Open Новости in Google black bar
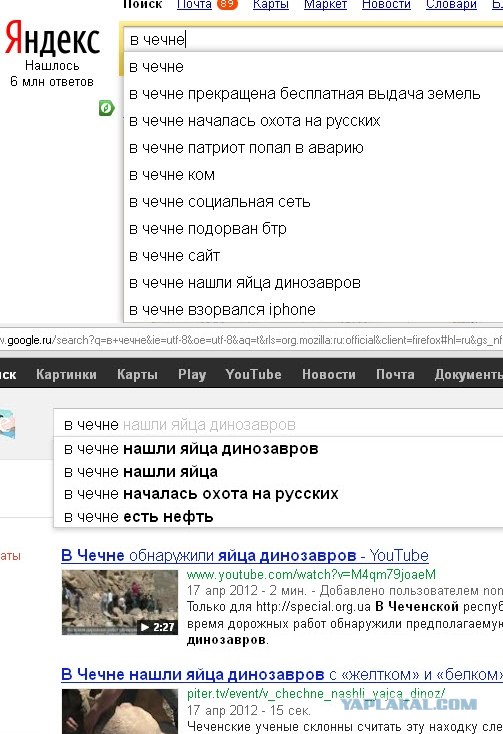This screenshot has height=734, width=503. click(x=329, y=374)
